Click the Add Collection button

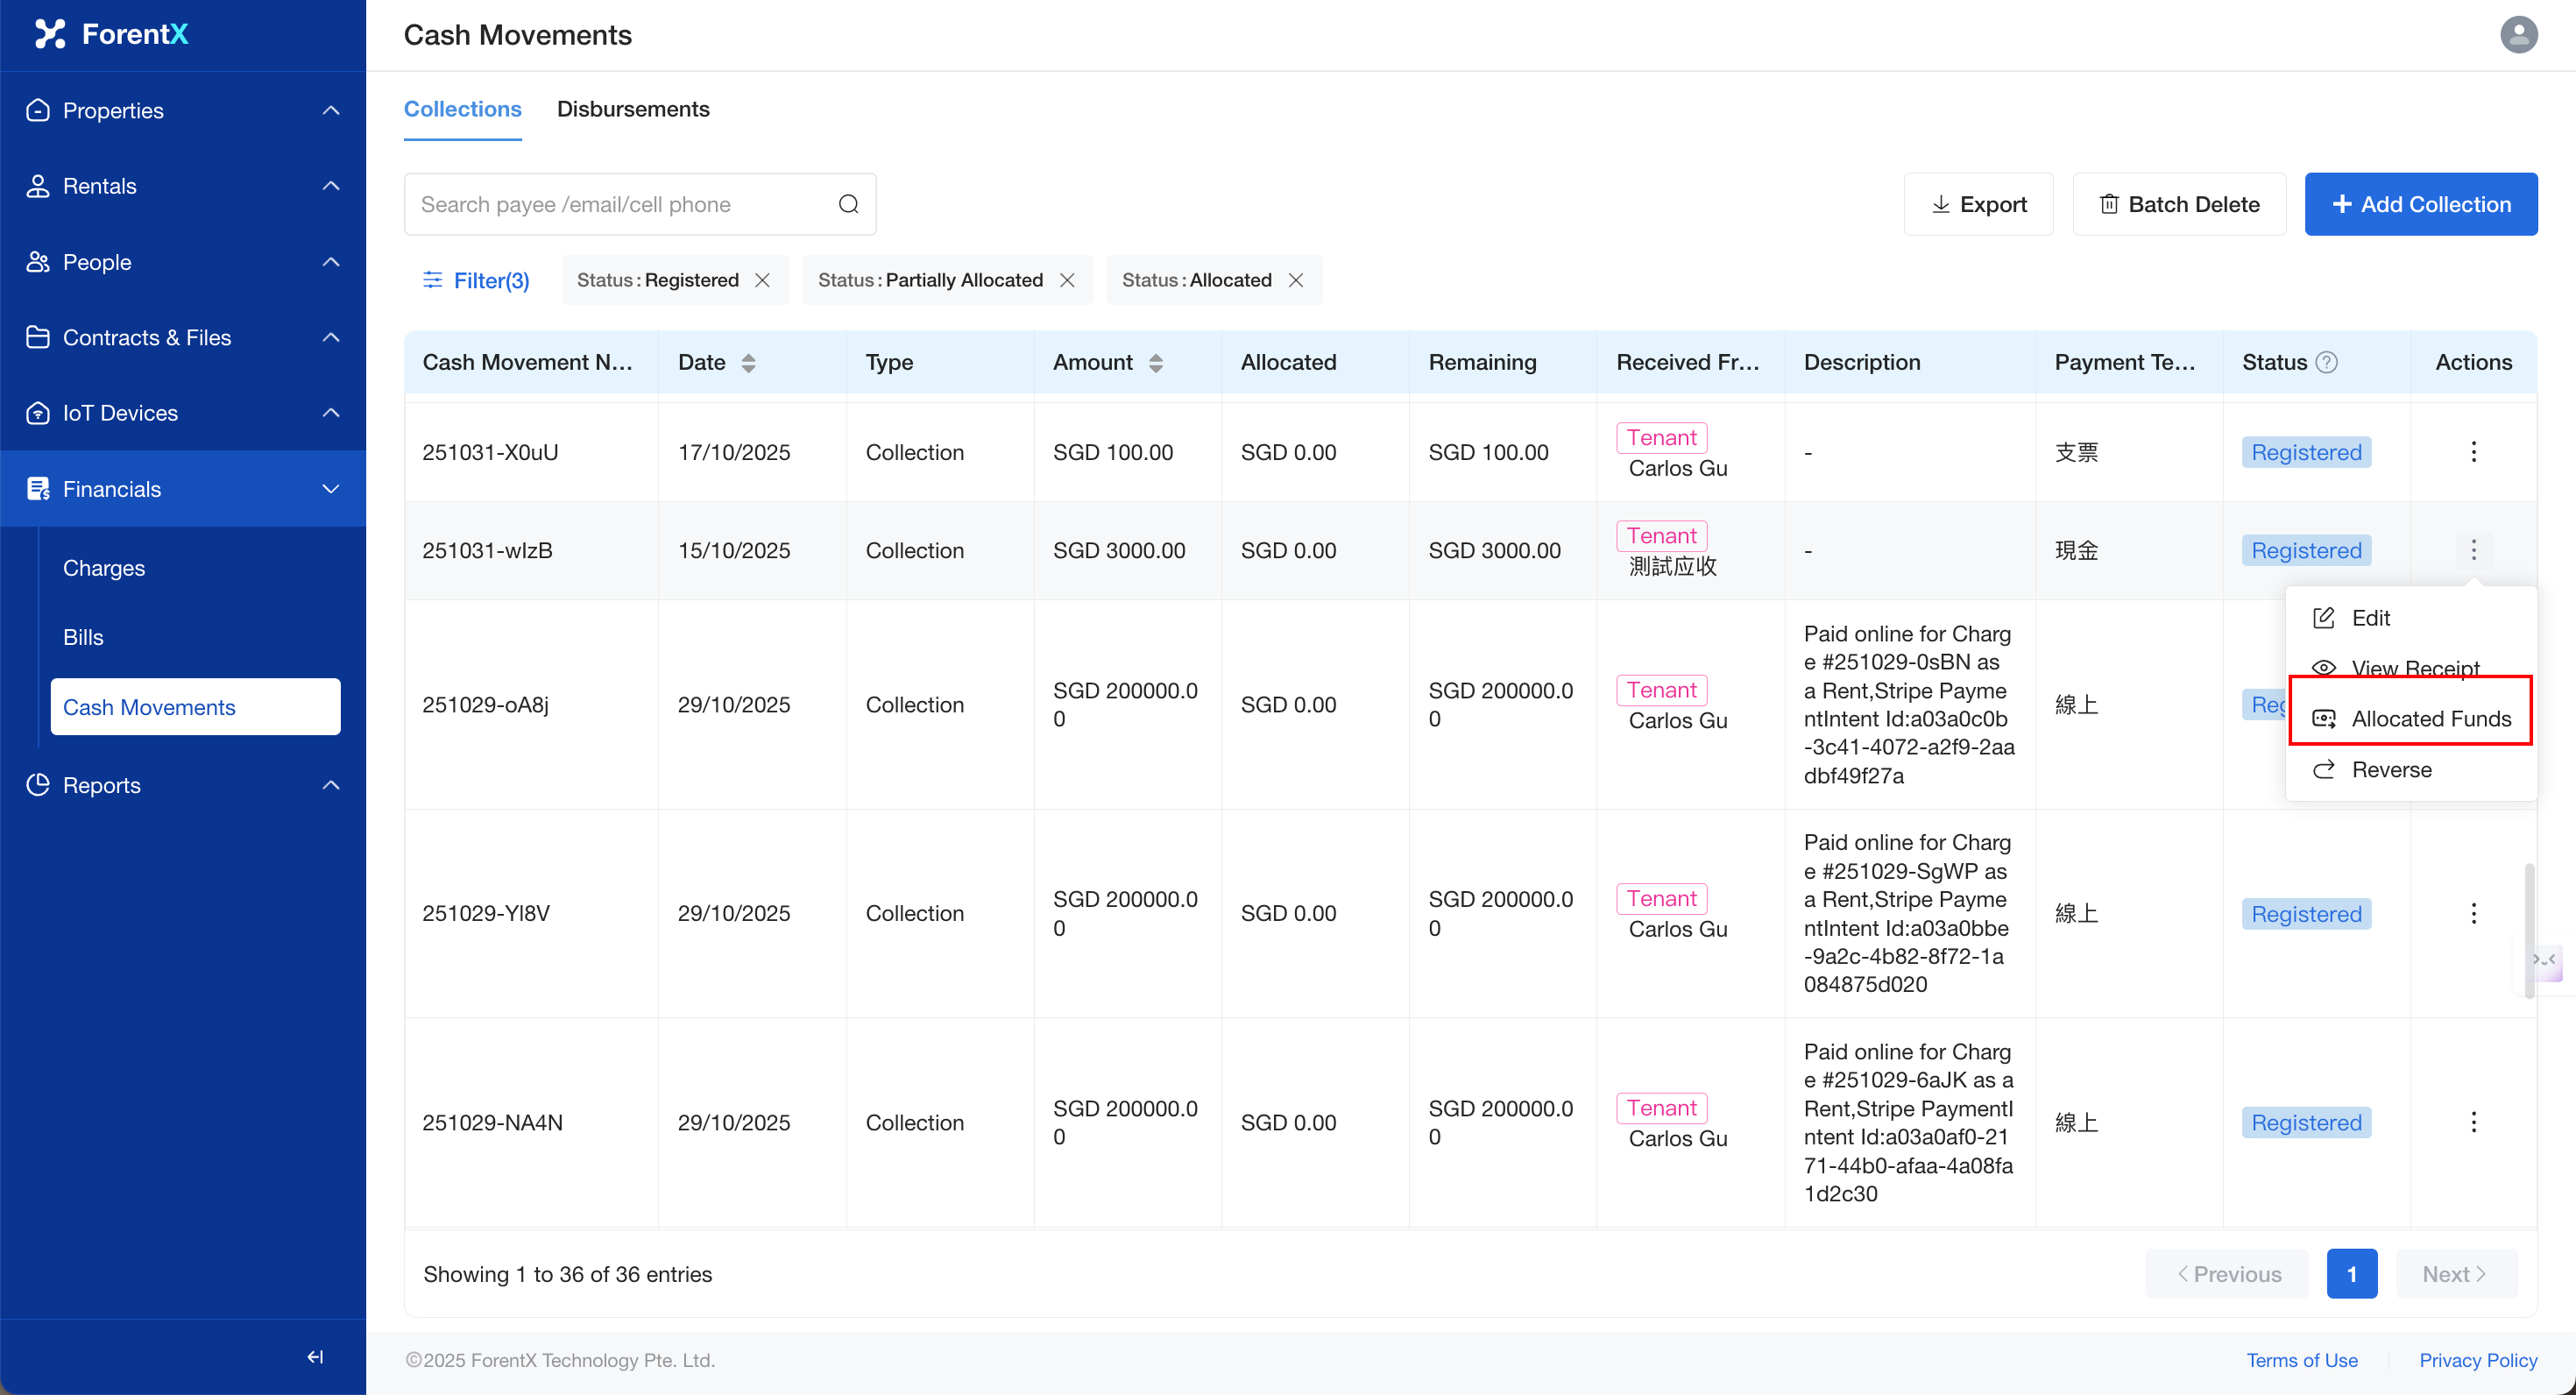(2420, 204)
